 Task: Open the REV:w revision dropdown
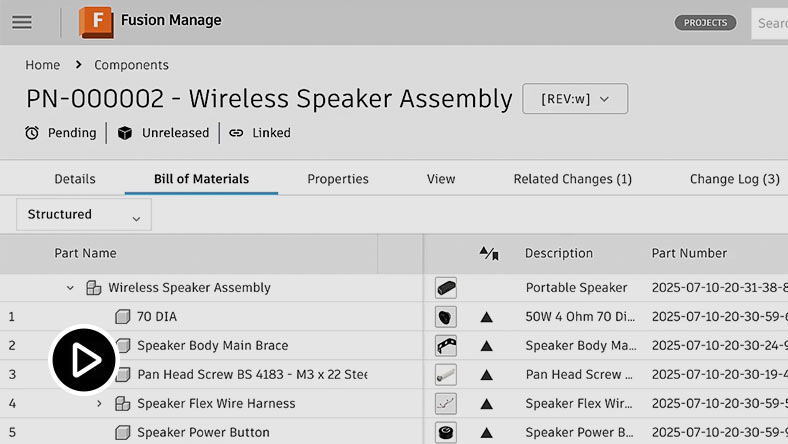[x=575, y=99]
